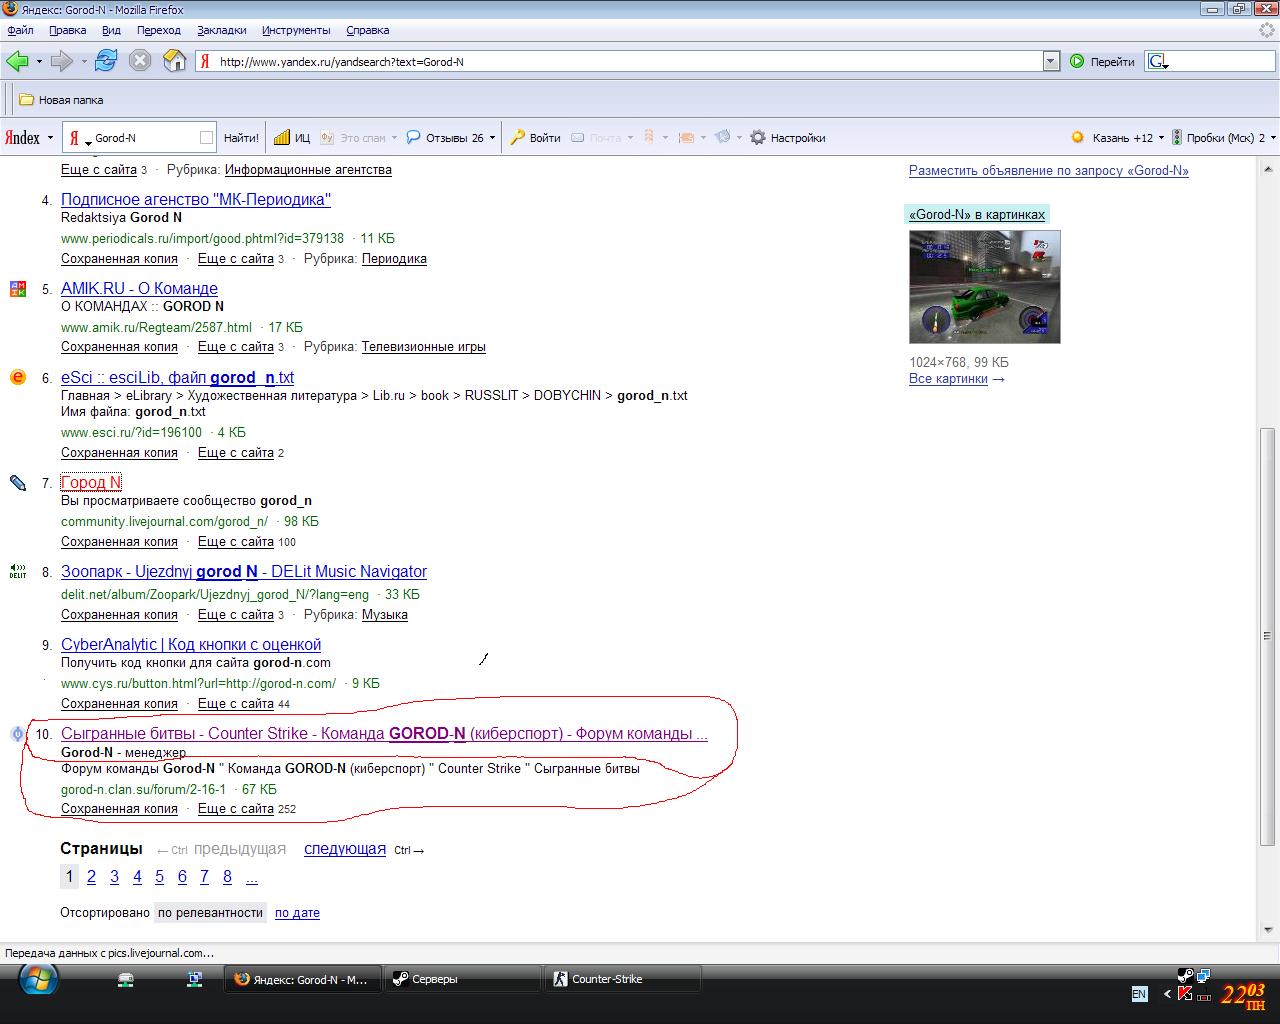Expand the Back button history dropdown
Screen dimensions: 1280x1024
tap(39, 61)
